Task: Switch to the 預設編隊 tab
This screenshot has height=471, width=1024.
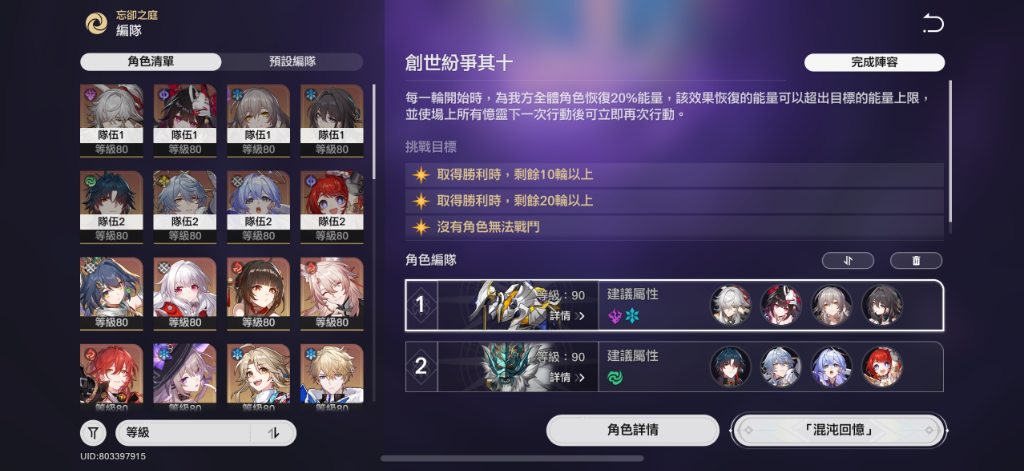Action: [x=292, y=62]
